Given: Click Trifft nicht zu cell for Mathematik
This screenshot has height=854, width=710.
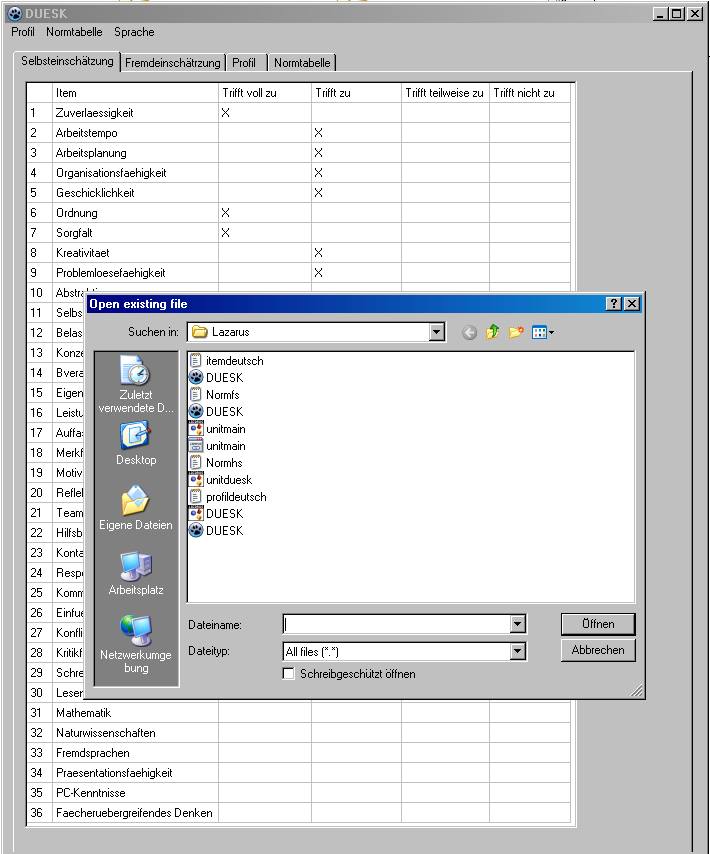Looking at the screenshot, I should (530, 713).
